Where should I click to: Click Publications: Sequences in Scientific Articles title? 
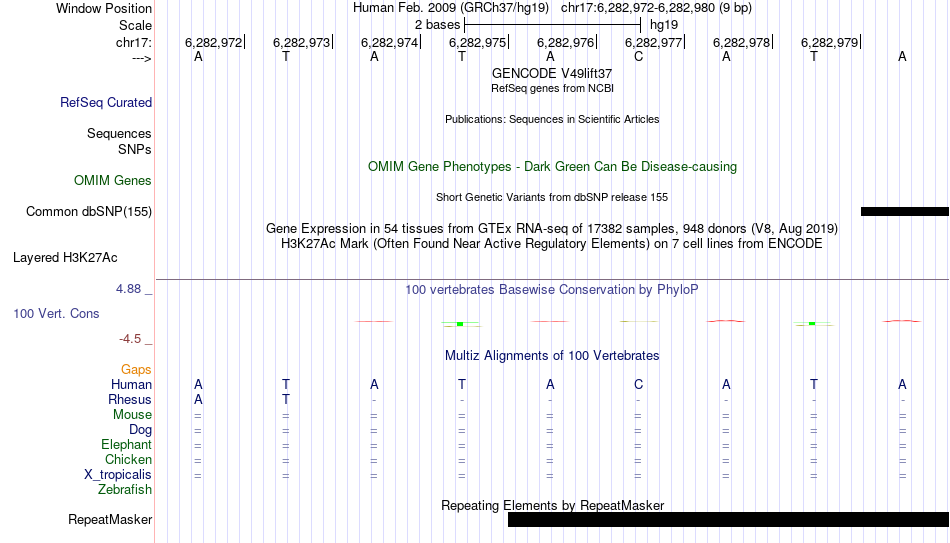pos(552,119)
